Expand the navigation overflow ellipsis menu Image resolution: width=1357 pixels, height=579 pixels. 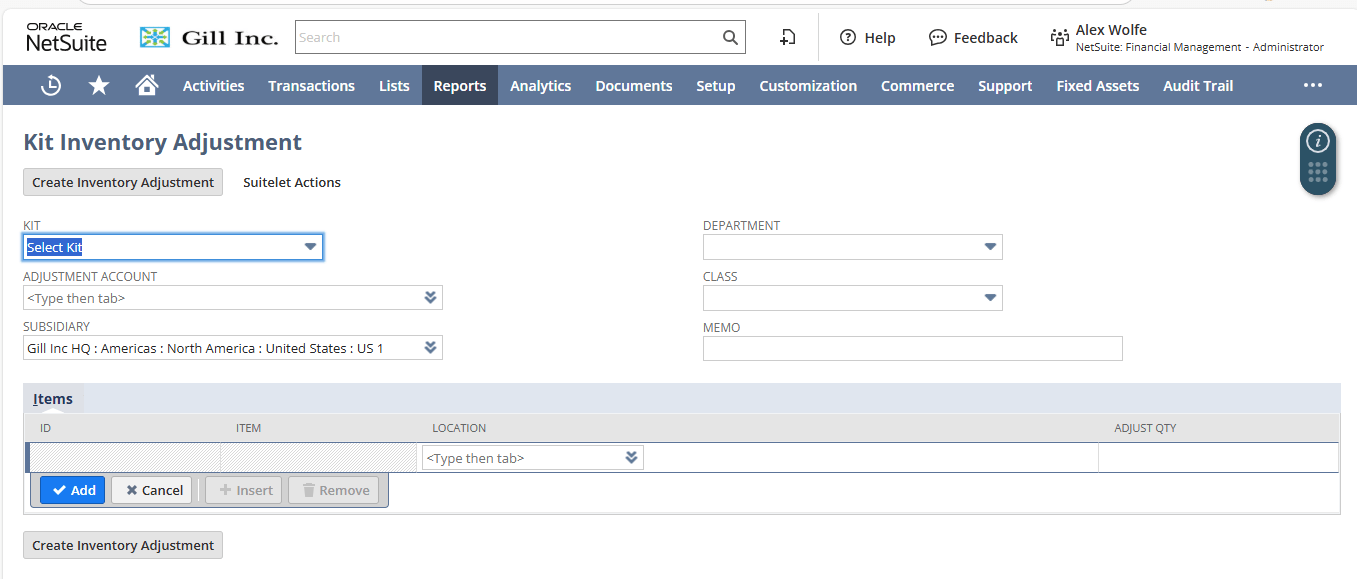click(1313, 86)
